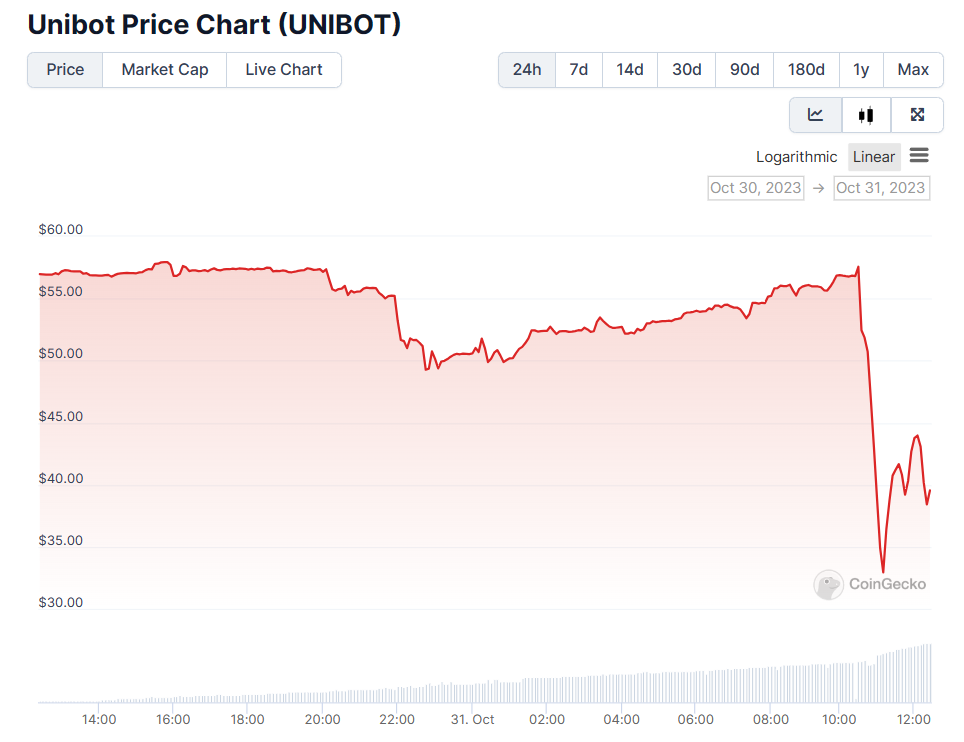Select the line chart view icon
Image resolution: width=964 pixels, height=742 pixels.
pos(815,114)
